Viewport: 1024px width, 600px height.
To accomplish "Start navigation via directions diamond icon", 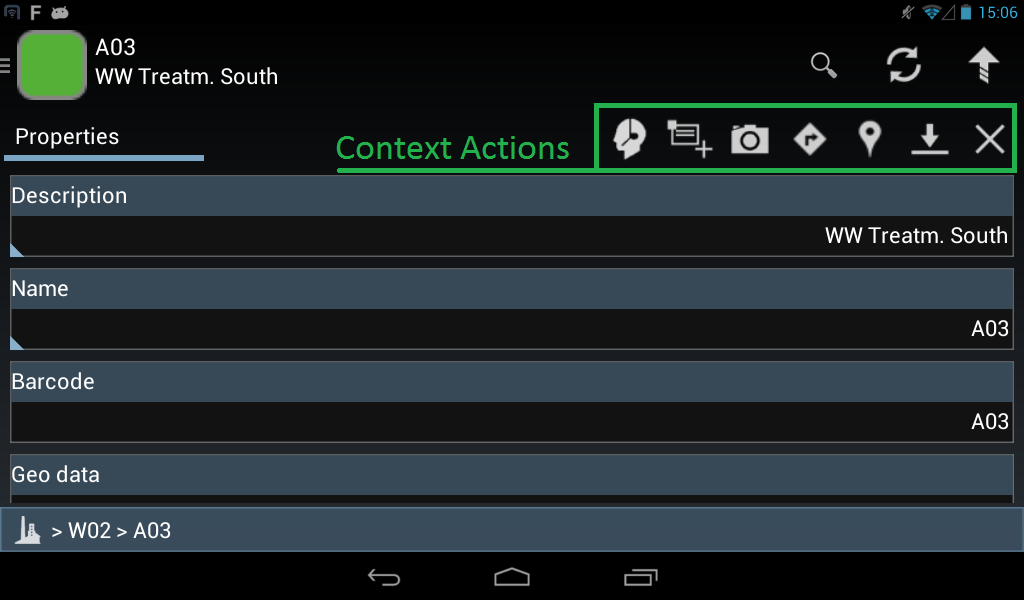I will coord(810,139).
